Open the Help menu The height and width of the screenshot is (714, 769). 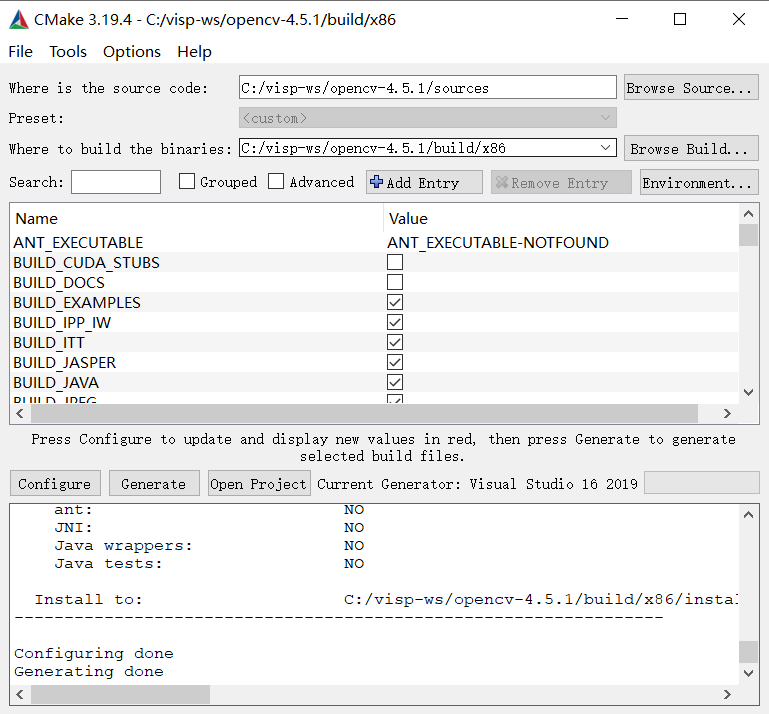[x=194, y=51]
